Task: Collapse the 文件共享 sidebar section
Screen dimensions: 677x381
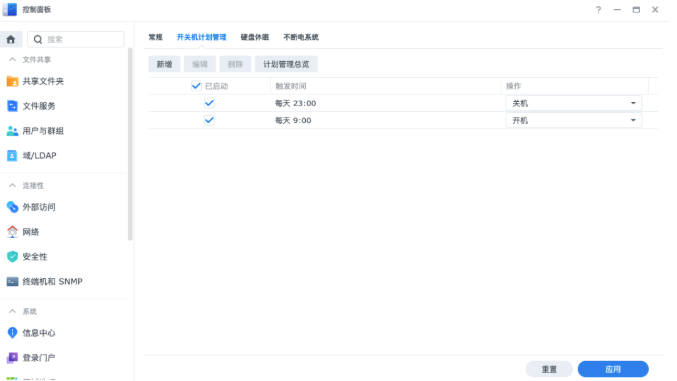Action: pyautogui.click(x=13, y=60)
